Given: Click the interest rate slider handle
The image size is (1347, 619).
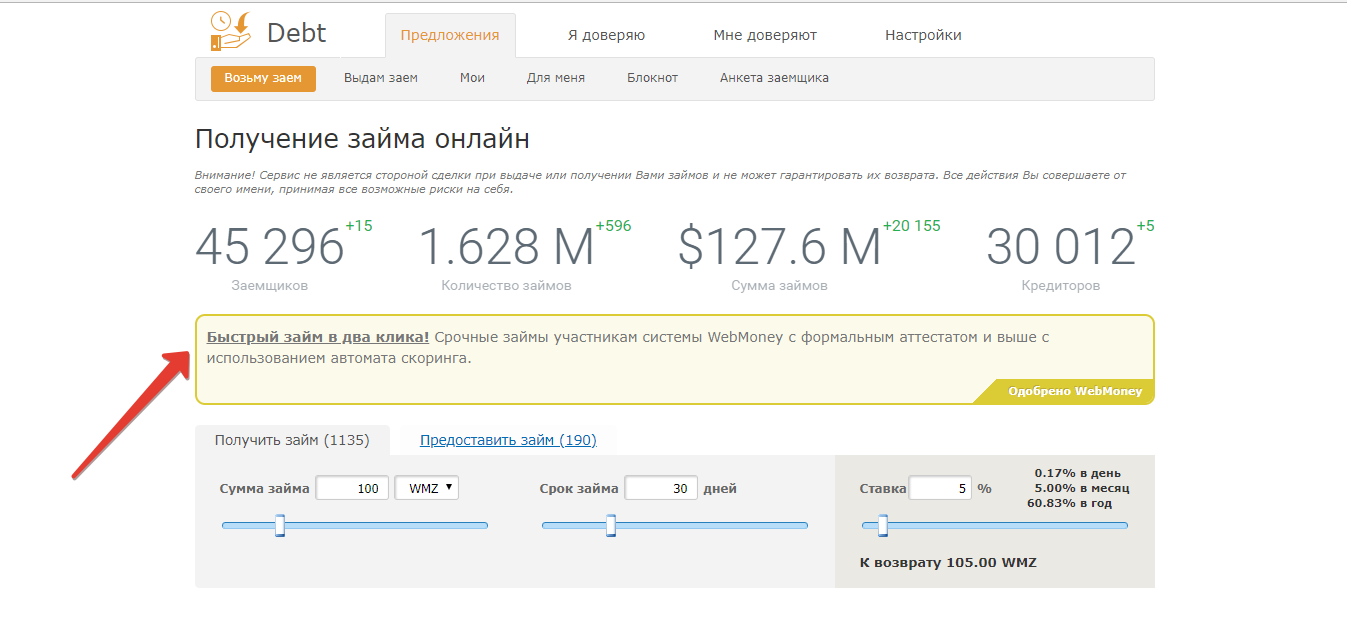Looking at the screenshot, I should pyautogui.click(x=882, y=525).
